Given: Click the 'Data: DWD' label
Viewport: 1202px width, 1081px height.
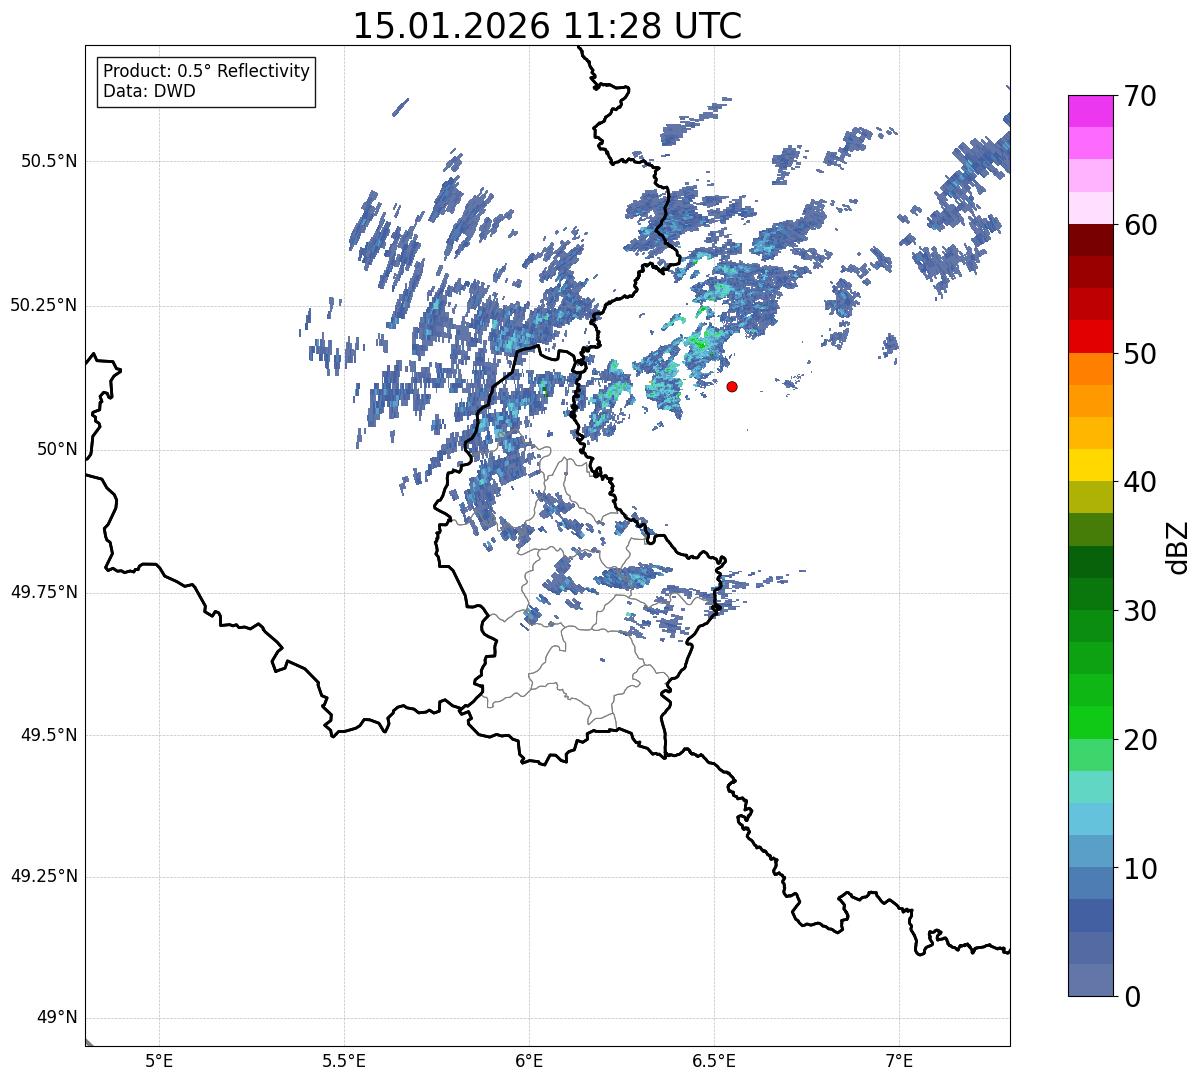Looking at the screenshot, I should coord(149,92).
